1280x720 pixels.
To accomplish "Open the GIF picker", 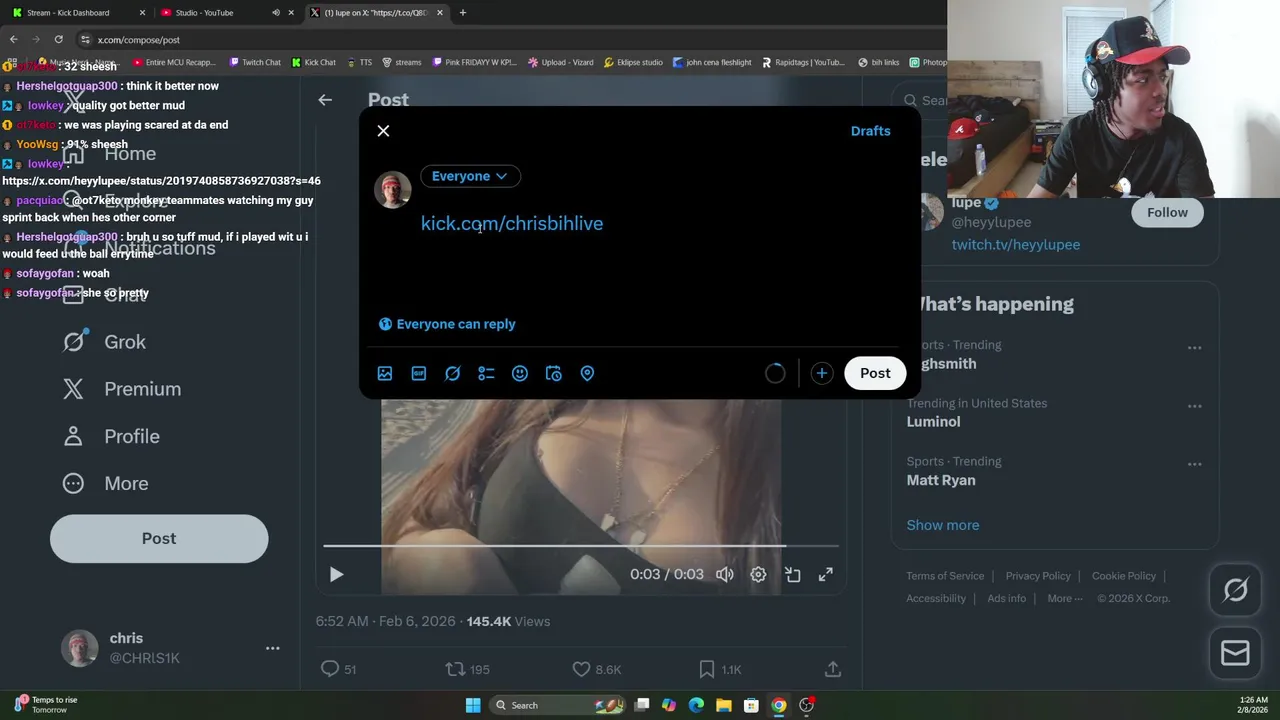I will pyautogui.click(x=419, y=373).
